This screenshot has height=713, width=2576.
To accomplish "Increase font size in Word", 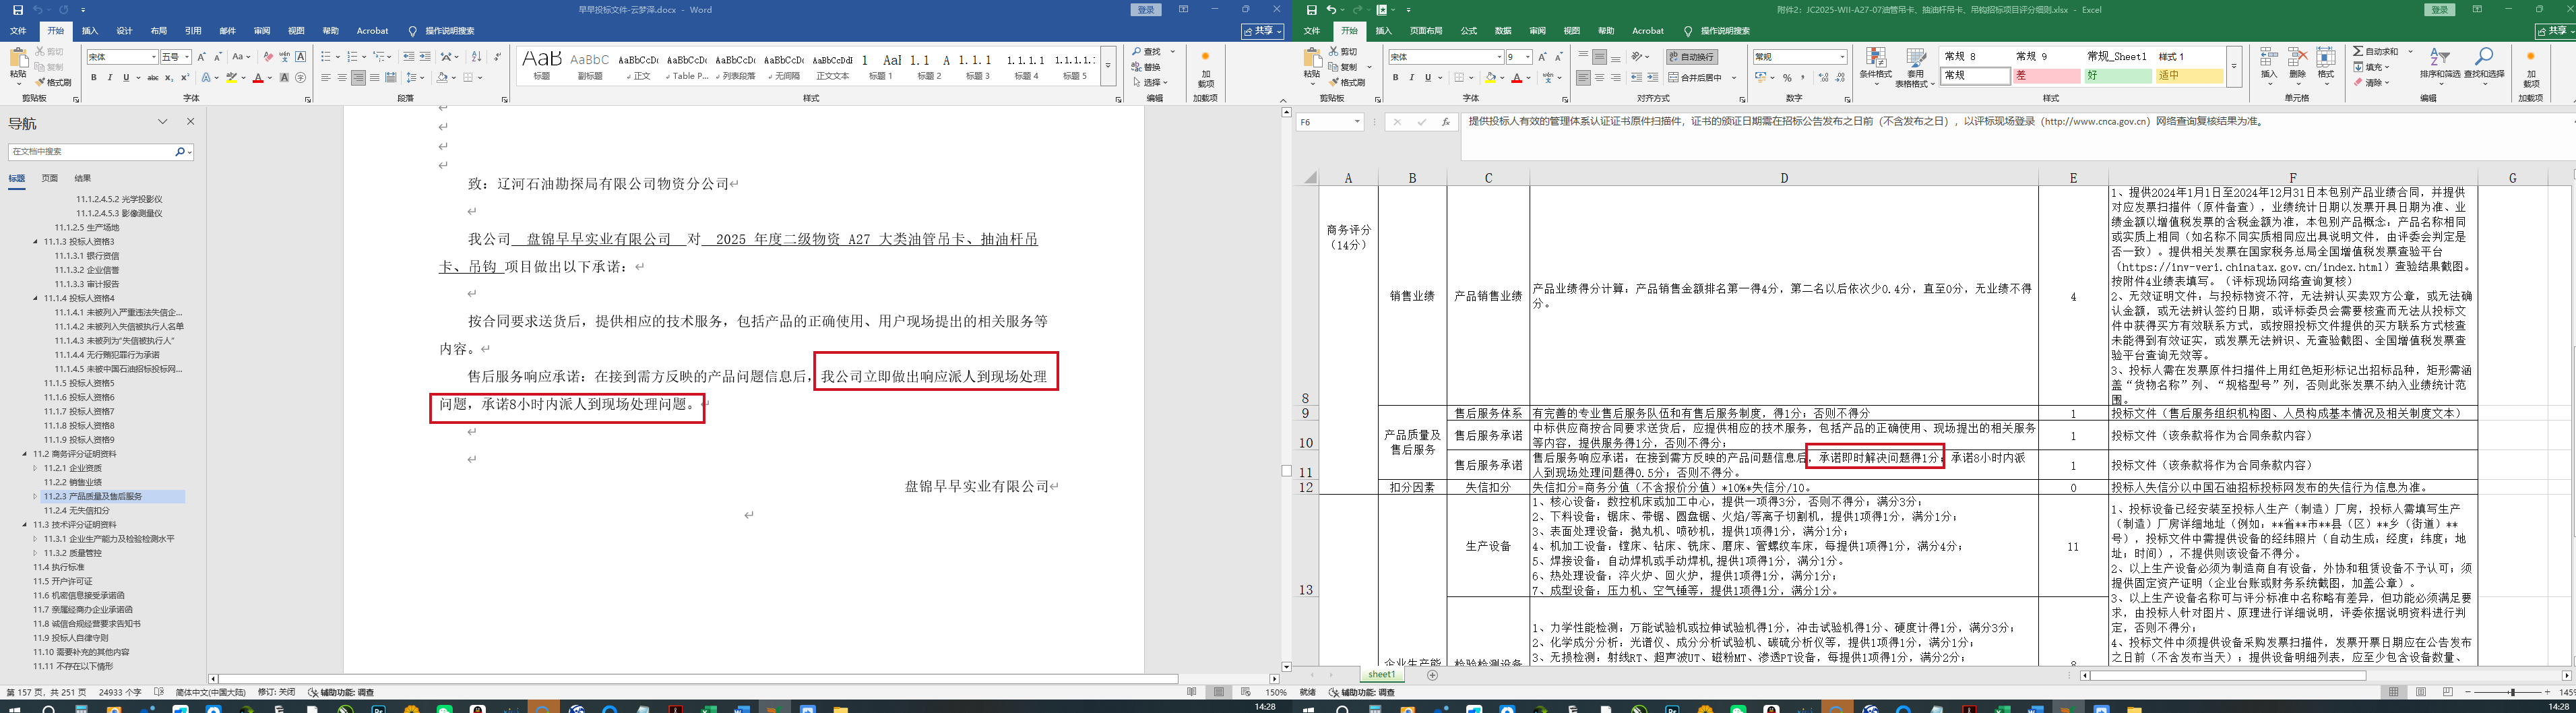I will point(201,57).
